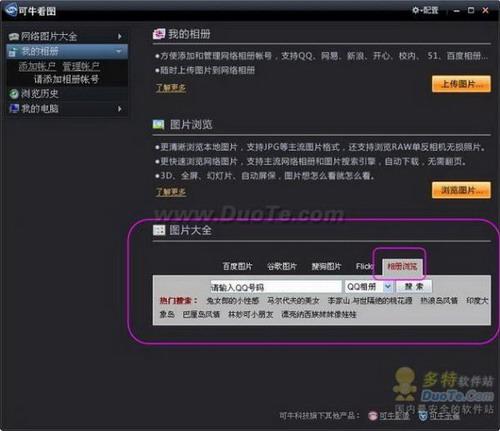Switch to the 搜狗图片 tab
This screenshot has width=500, height=431.
[x=326, y=266]
